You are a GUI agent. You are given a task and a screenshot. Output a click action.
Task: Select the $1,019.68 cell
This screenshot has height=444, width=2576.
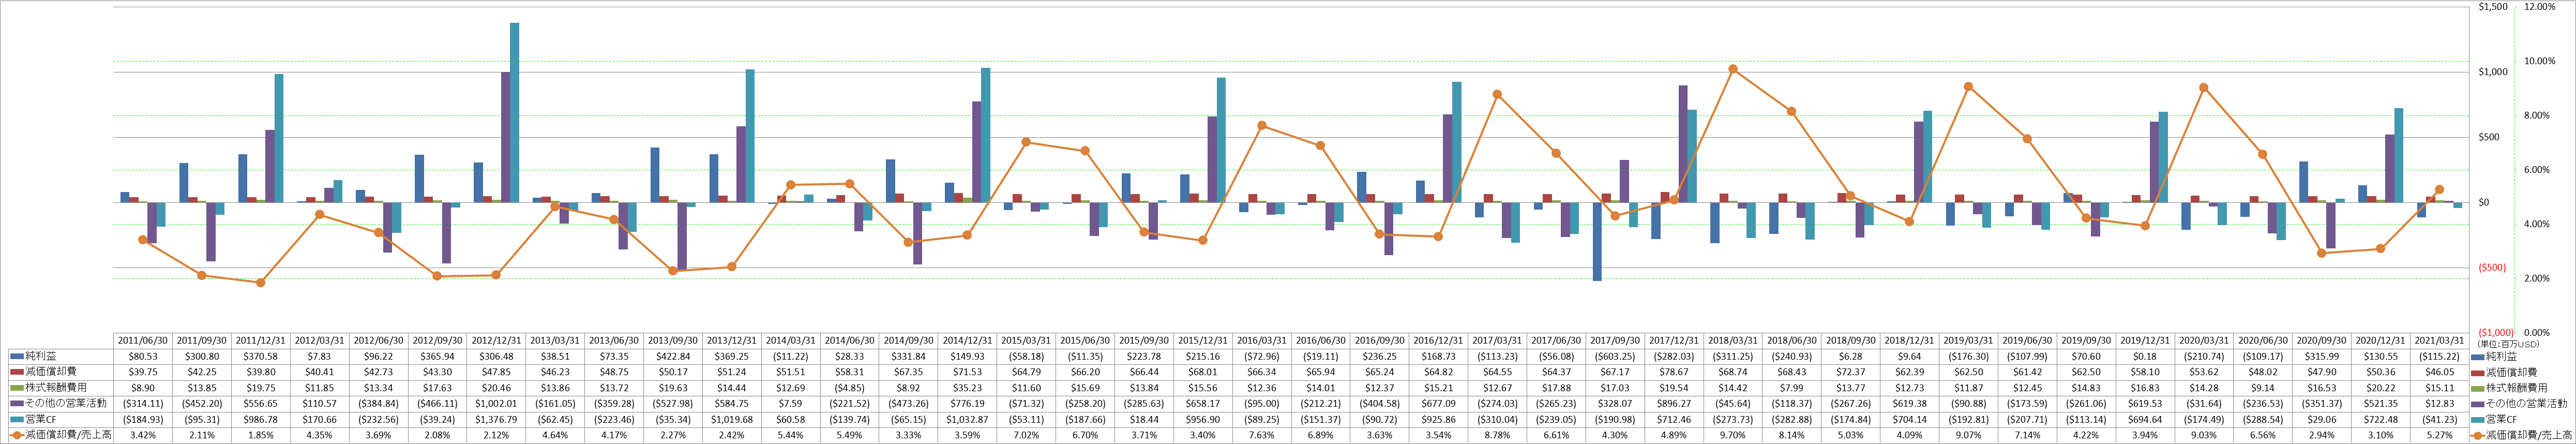[x=731, y=420]
